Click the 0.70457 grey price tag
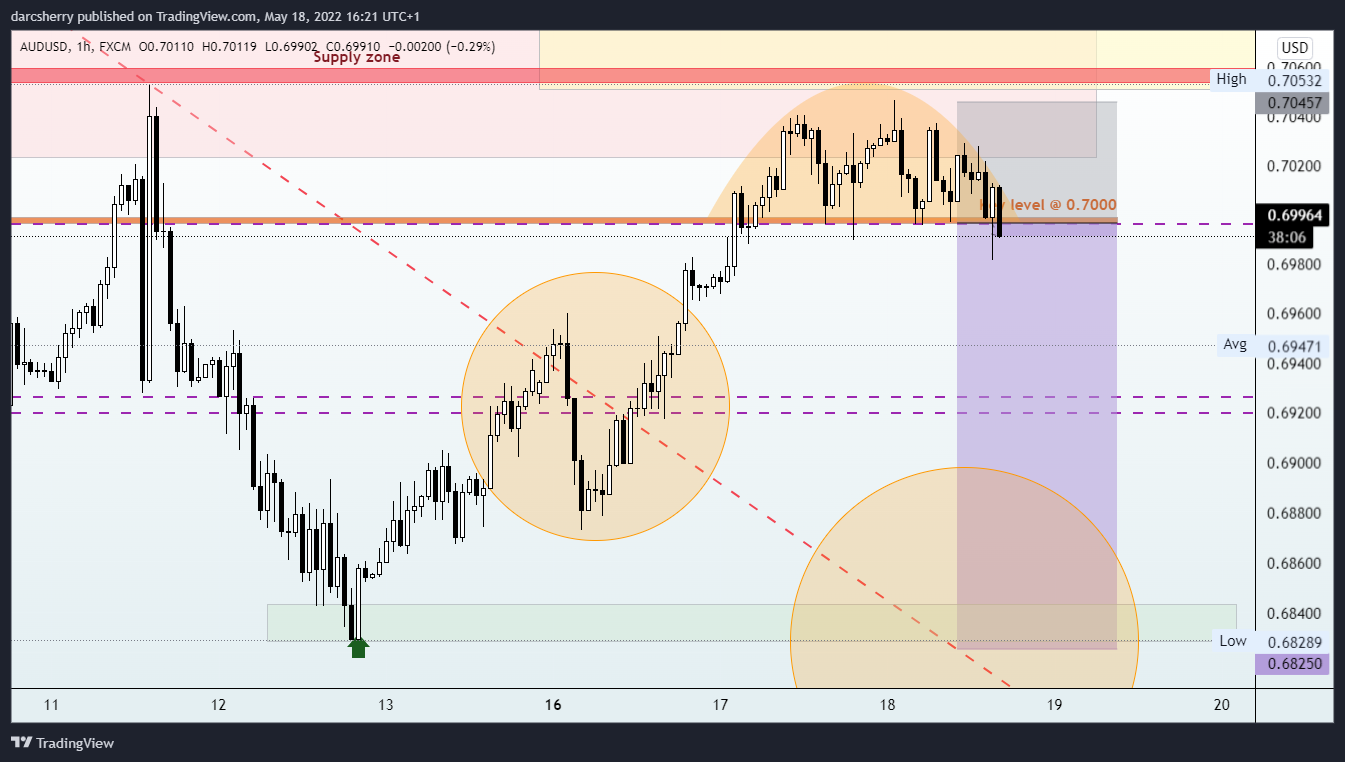Viewport: 1345px width, 762px height. coord(1291,103)
